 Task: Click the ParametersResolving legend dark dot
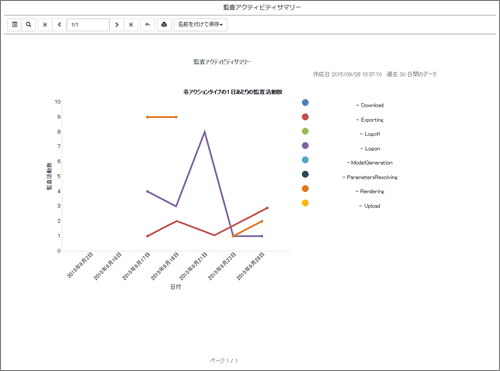(x=305, y=174)
